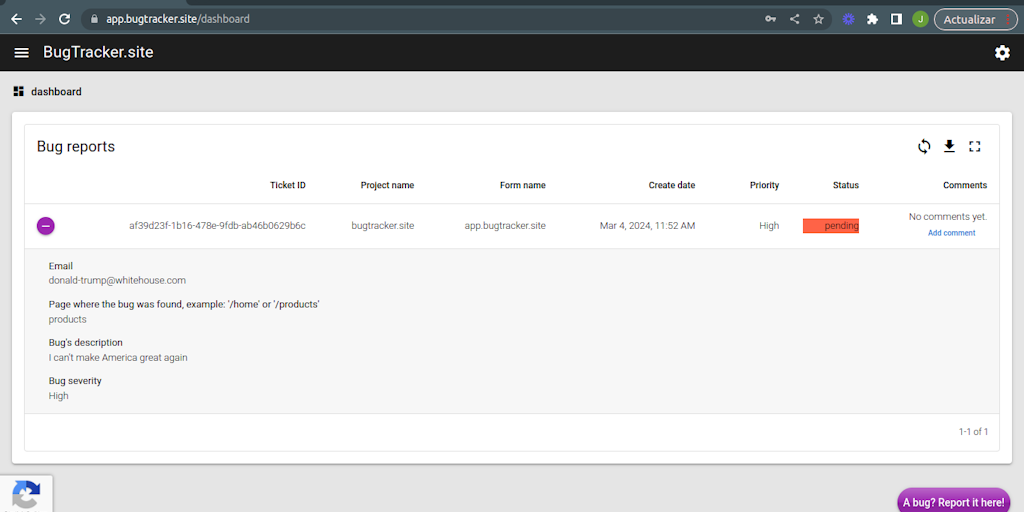The height and width of the screenshot is (512, 1024).
Task: Download the bug reports list
Action: coord(949,147)
